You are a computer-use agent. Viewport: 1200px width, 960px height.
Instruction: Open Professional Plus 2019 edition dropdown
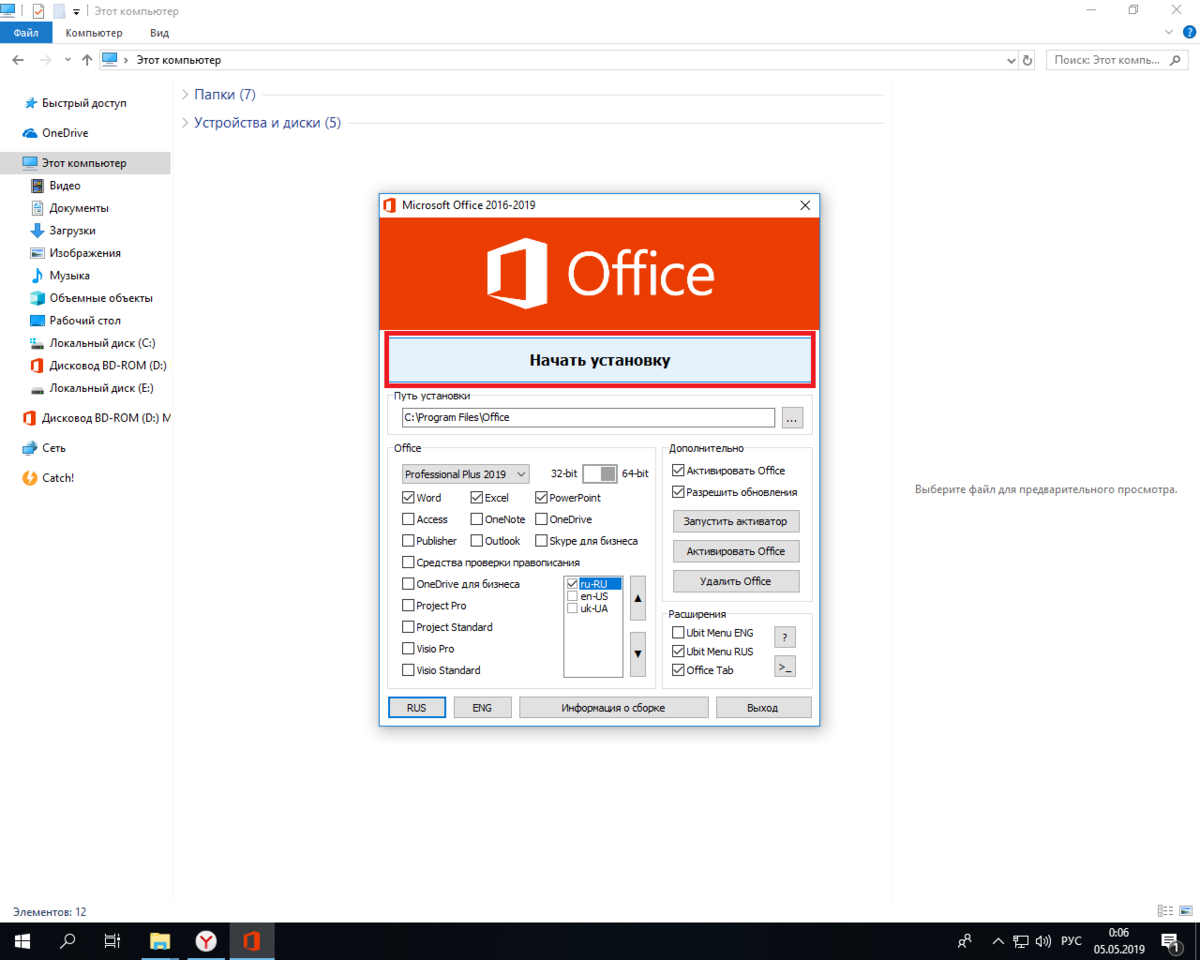pyautogui.click(x=465, y=474)
